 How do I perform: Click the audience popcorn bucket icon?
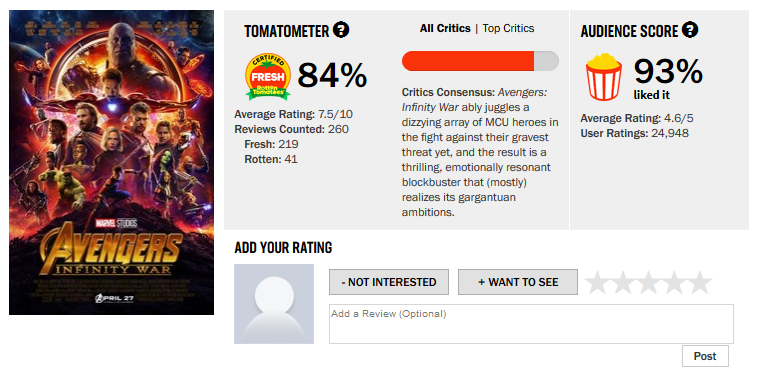(603, 77)
